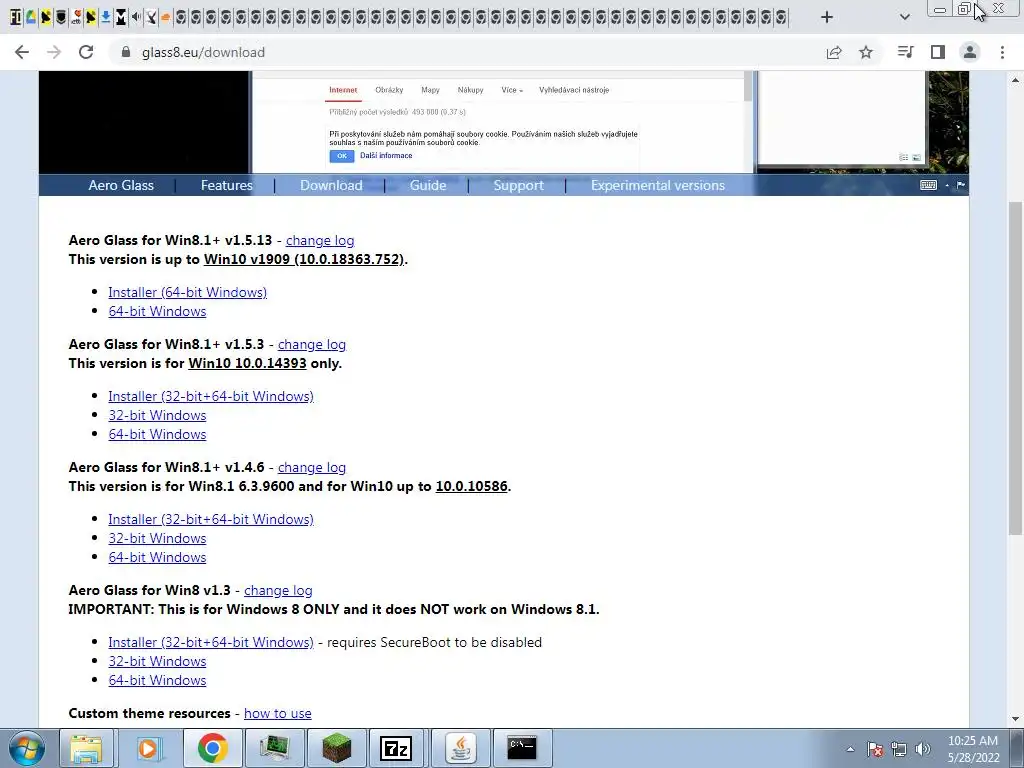The width and height of the screenshot is (1024, 768).
Task: Open the Features menu item
Action: [x=227, y=185]
